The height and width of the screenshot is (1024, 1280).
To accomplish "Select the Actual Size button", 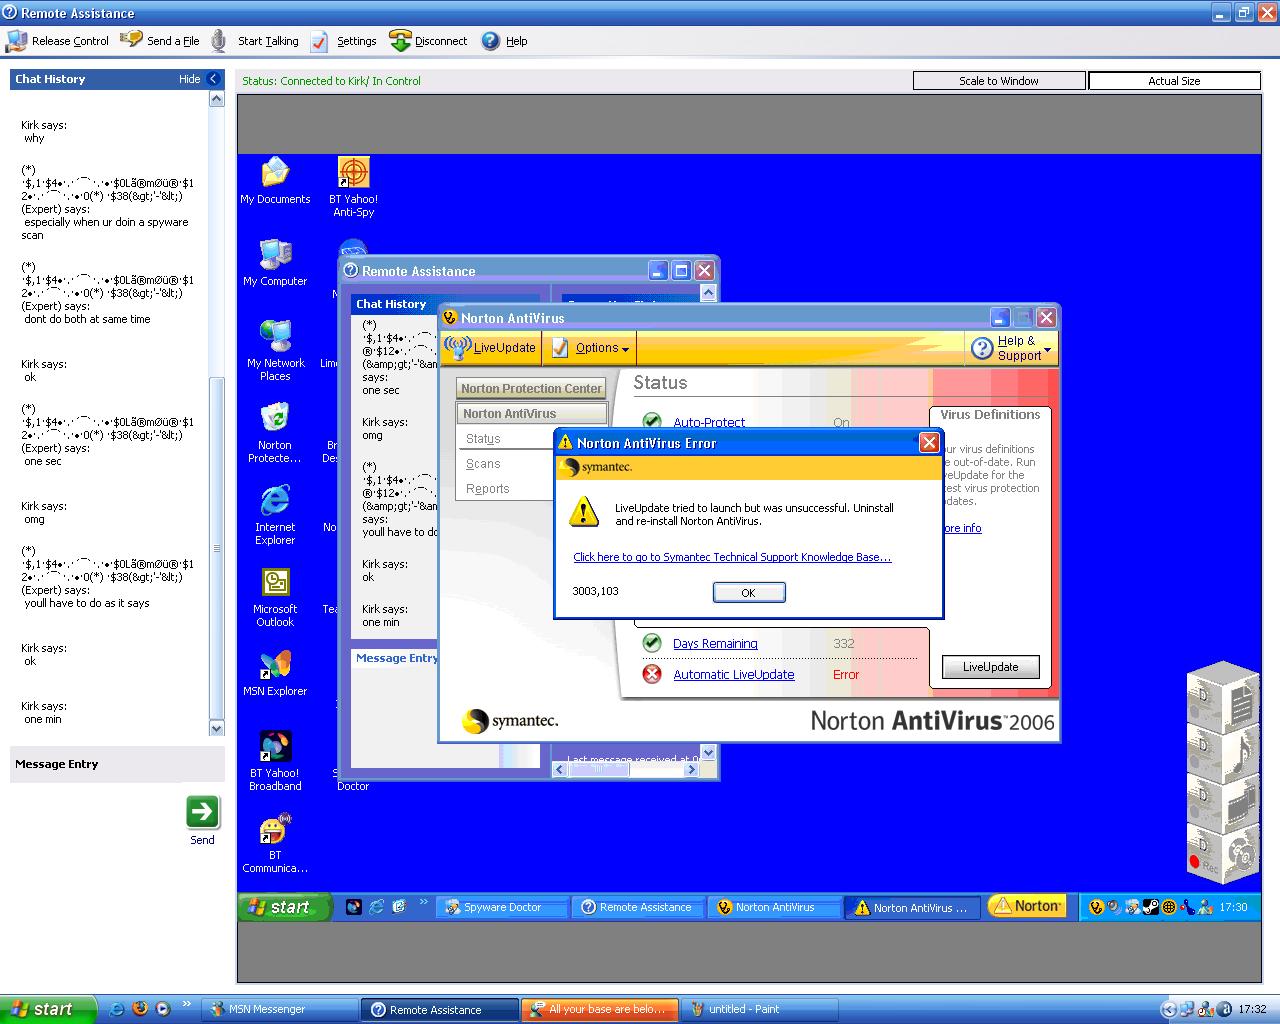I will click(x=1174, y=81).
